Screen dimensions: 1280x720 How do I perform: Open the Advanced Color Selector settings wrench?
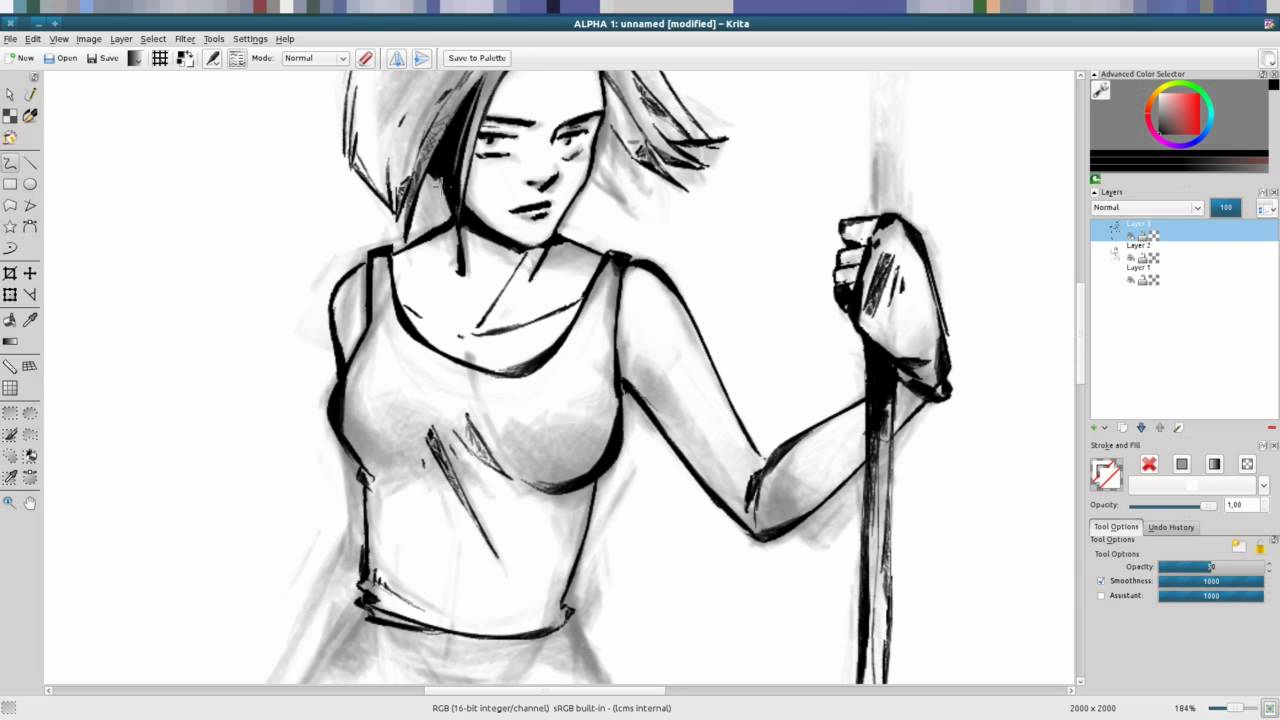click(x=1100, y=90)
